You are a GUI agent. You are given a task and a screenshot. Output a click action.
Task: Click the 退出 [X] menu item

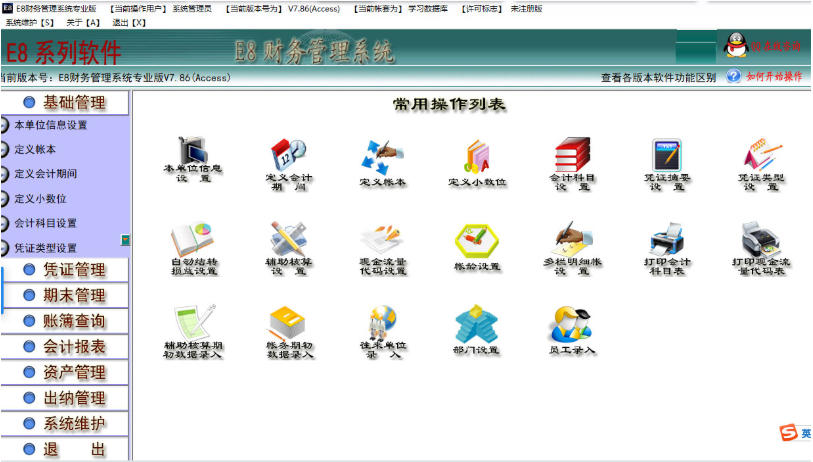129,22
